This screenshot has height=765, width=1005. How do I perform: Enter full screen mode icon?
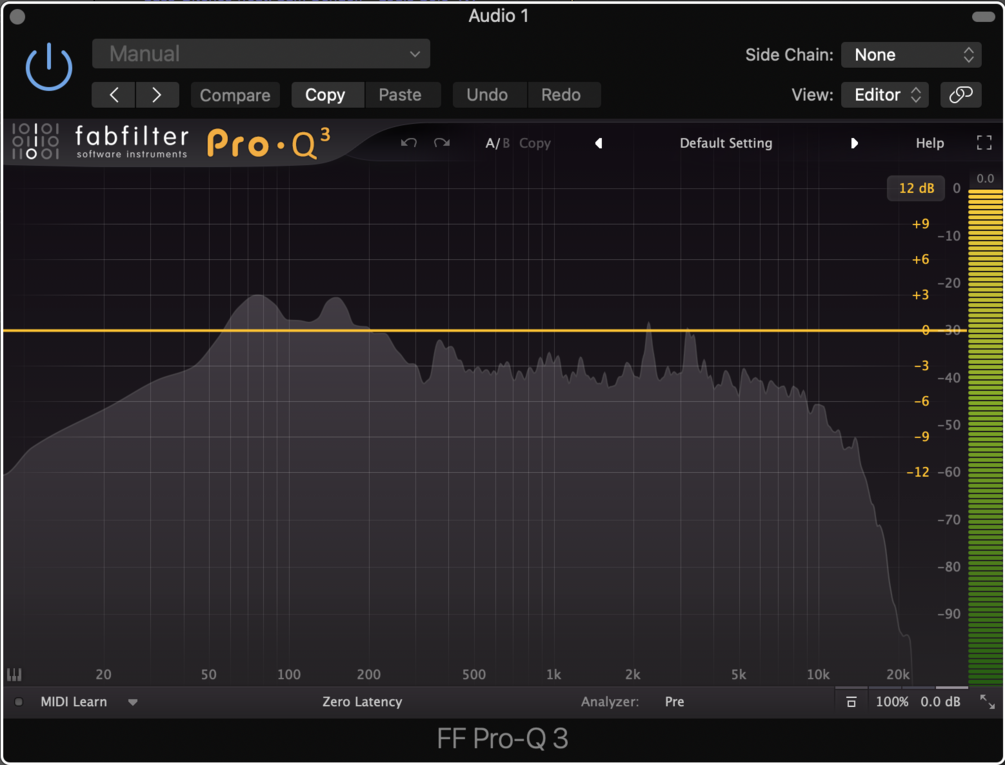984,143
